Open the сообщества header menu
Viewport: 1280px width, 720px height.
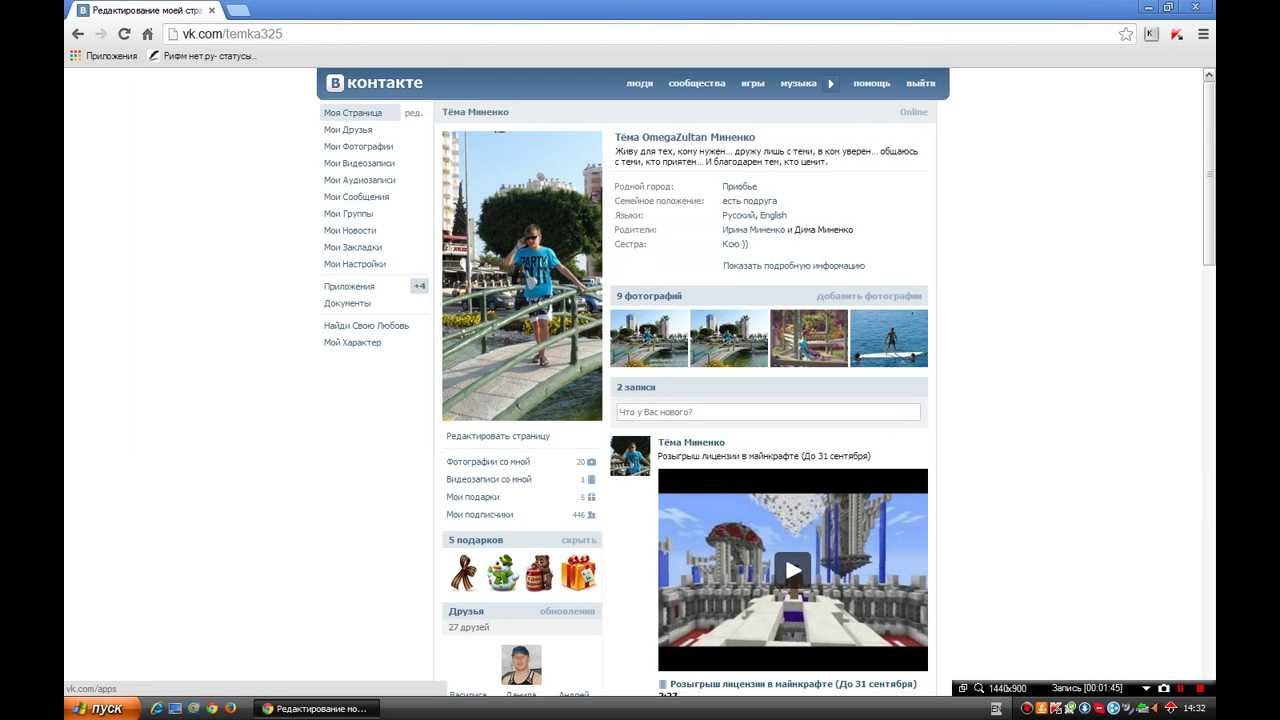pyautogui.click(x=697, y=84)
